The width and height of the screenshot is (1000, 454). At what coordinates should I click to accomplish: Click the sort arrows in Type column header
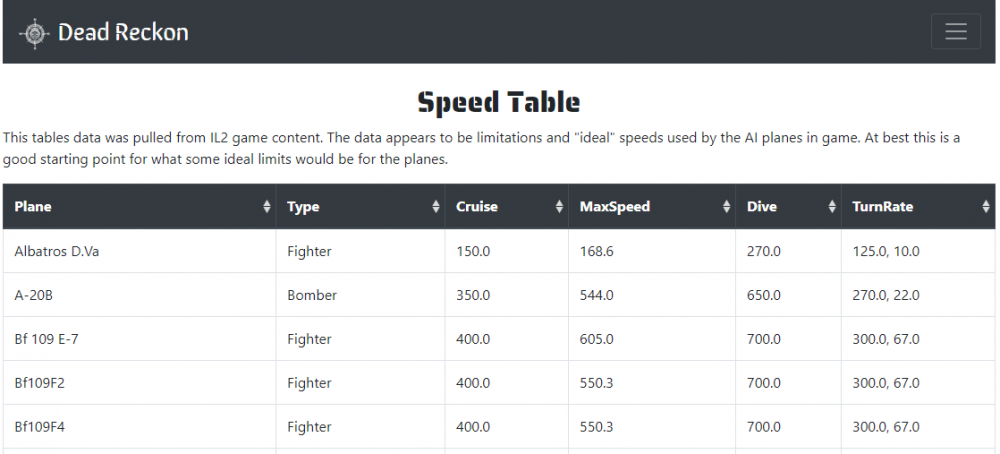435,207
